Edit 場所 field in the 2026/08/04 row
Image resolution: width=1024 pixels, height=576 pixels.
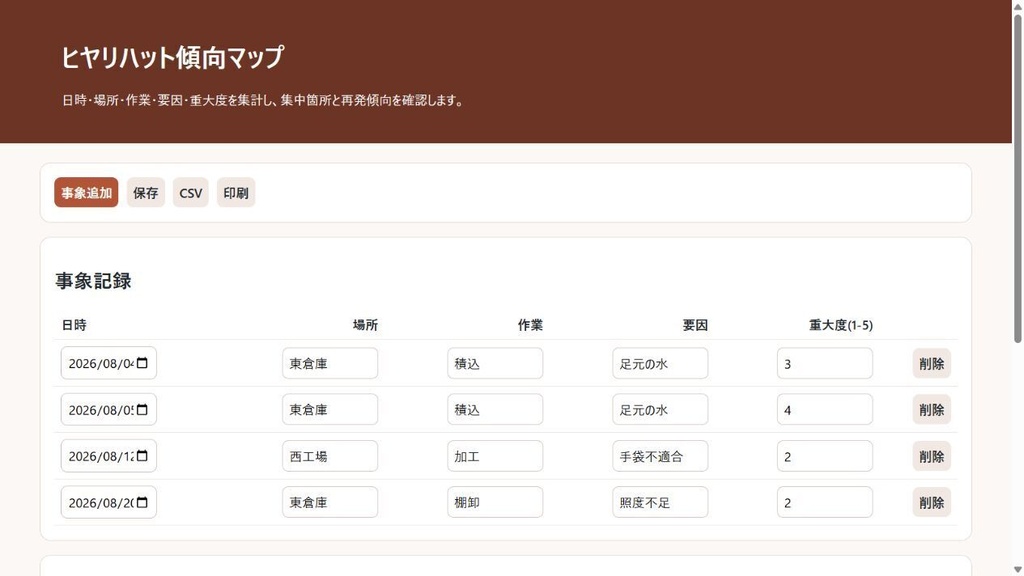click(330, 363)
